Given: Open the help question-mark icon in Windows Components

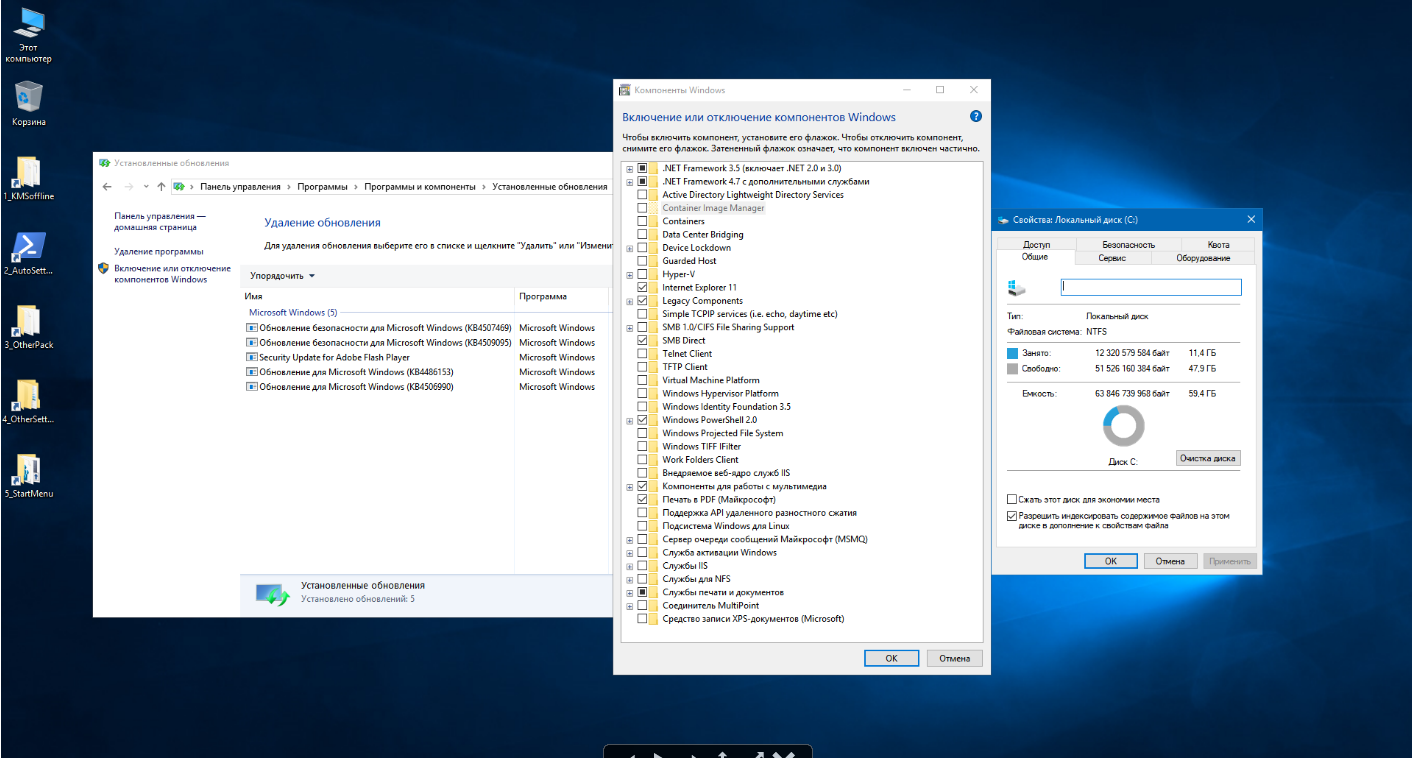Looking at the screenshot, I should [976, 117].
